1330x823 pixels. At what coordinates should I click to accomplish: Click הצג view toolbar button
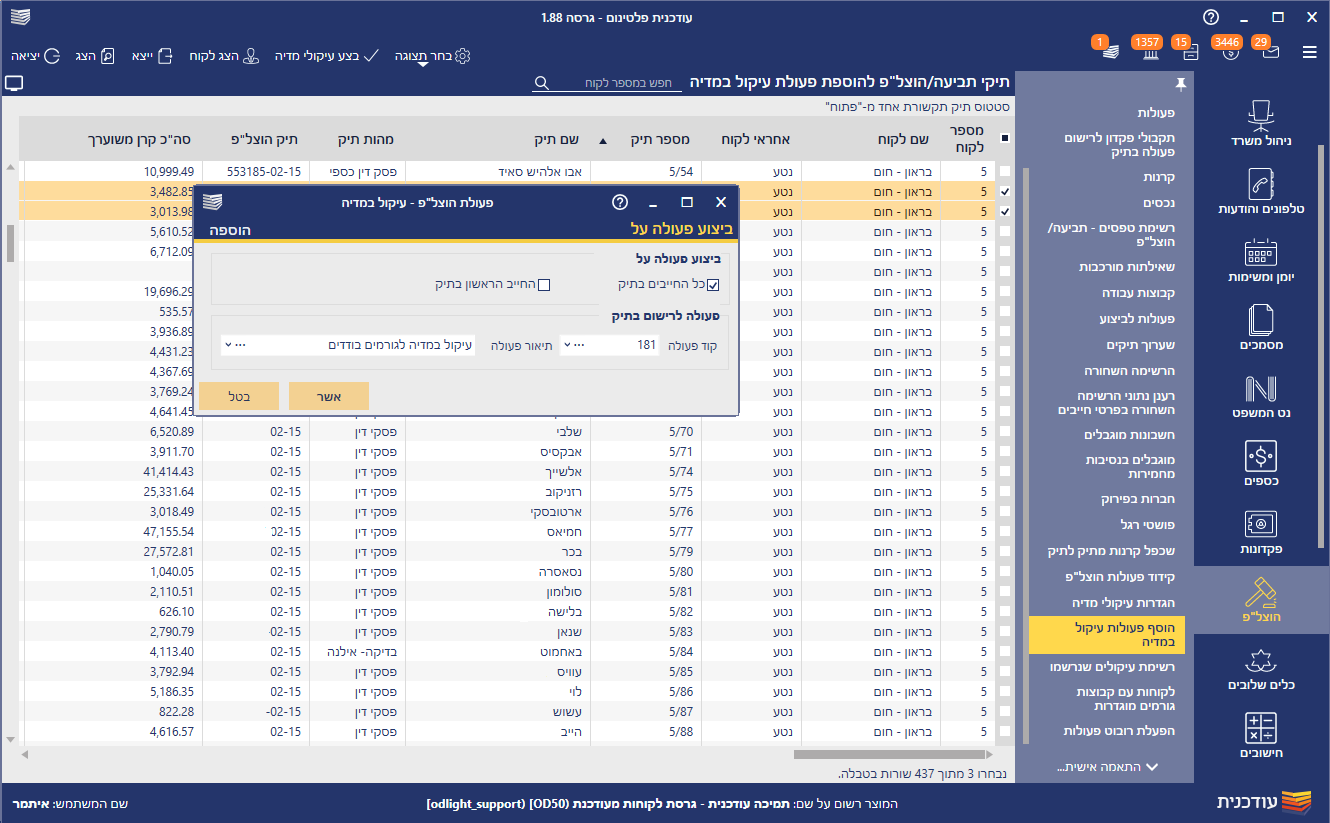coord(97,56)
